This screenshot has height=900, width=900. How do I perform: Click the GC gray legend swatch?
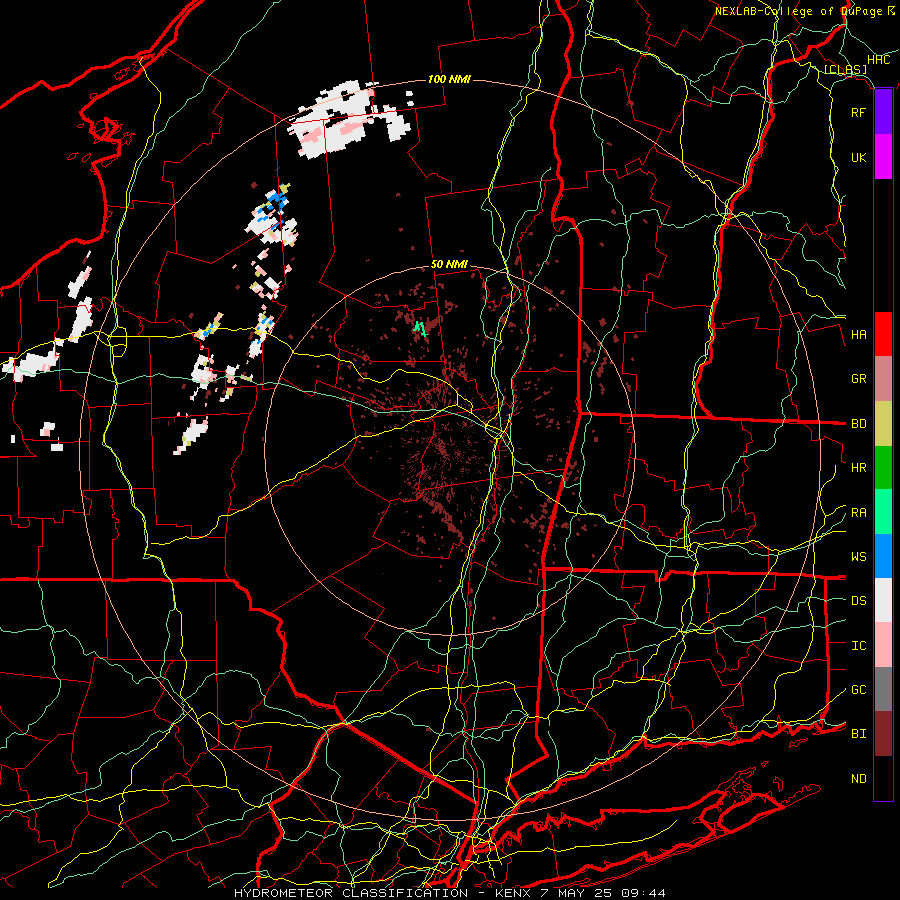pos(883,689)
